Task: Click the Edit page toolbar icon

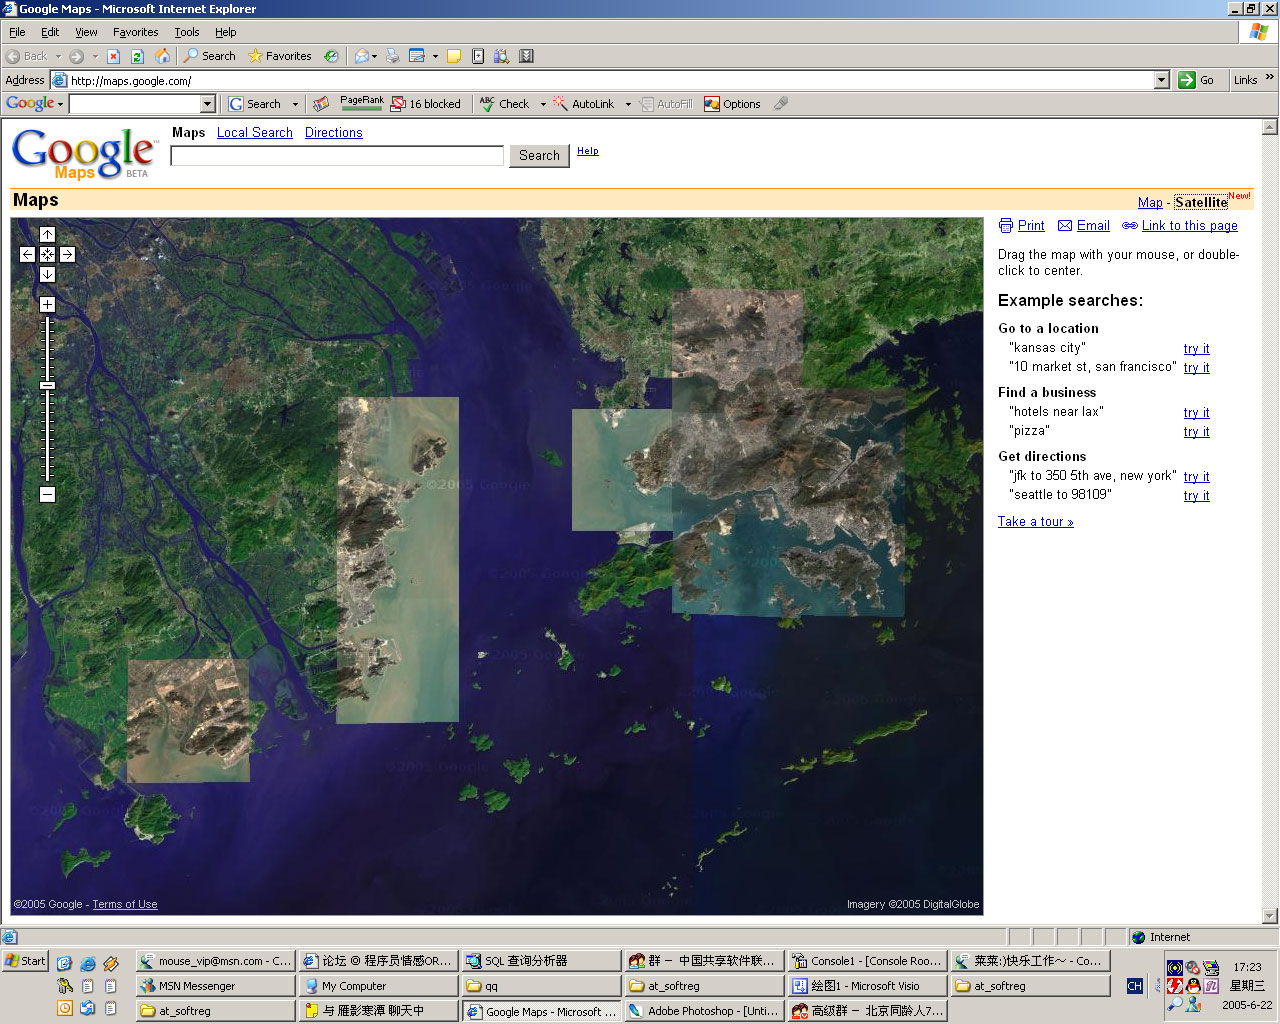Action: click(x=417, y=56)
